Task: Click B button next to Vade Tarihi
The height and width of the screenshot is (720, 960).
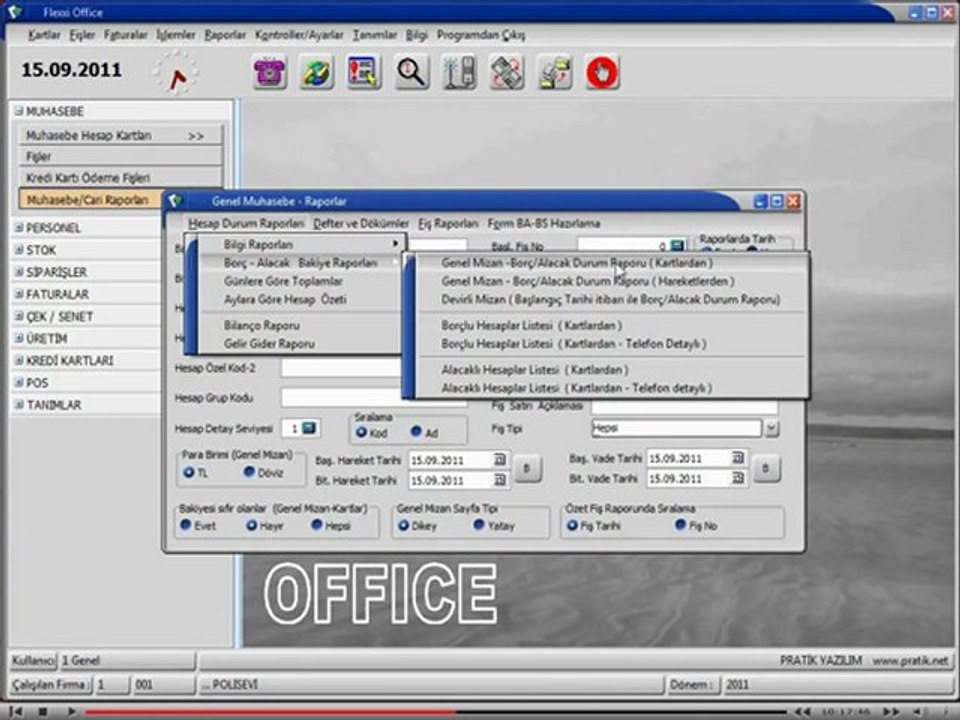Action: pos(766,468)
